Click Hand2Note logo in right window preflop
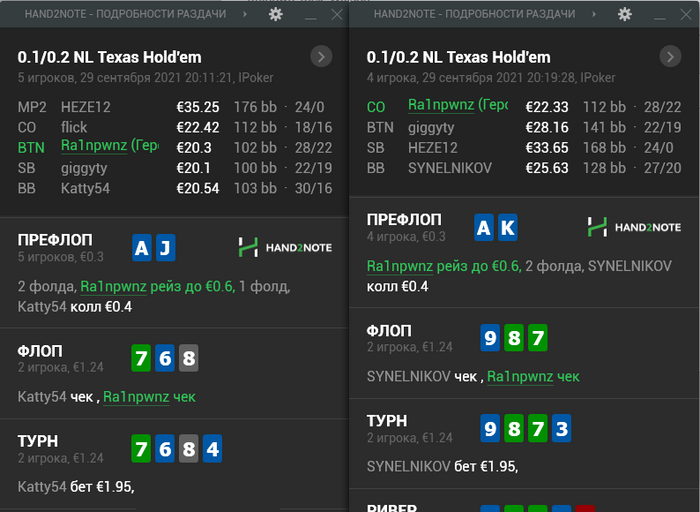 click(634, 227)
